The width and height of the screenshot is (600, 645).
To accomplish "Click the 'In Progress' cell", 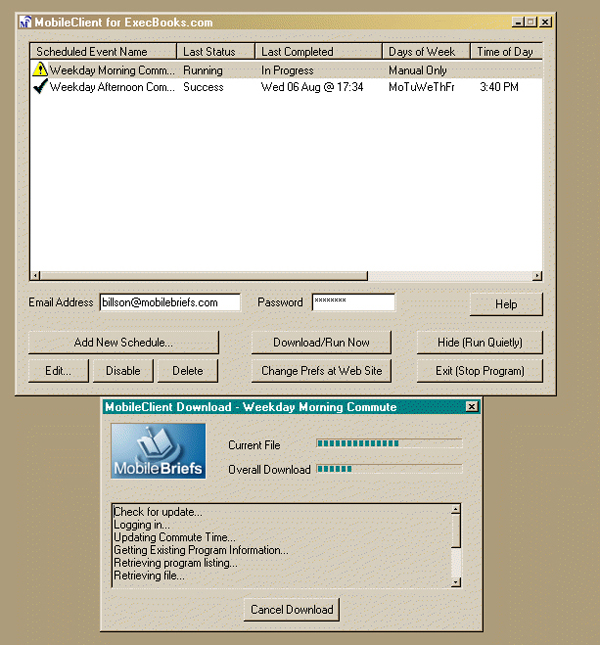I will point(287,70).
